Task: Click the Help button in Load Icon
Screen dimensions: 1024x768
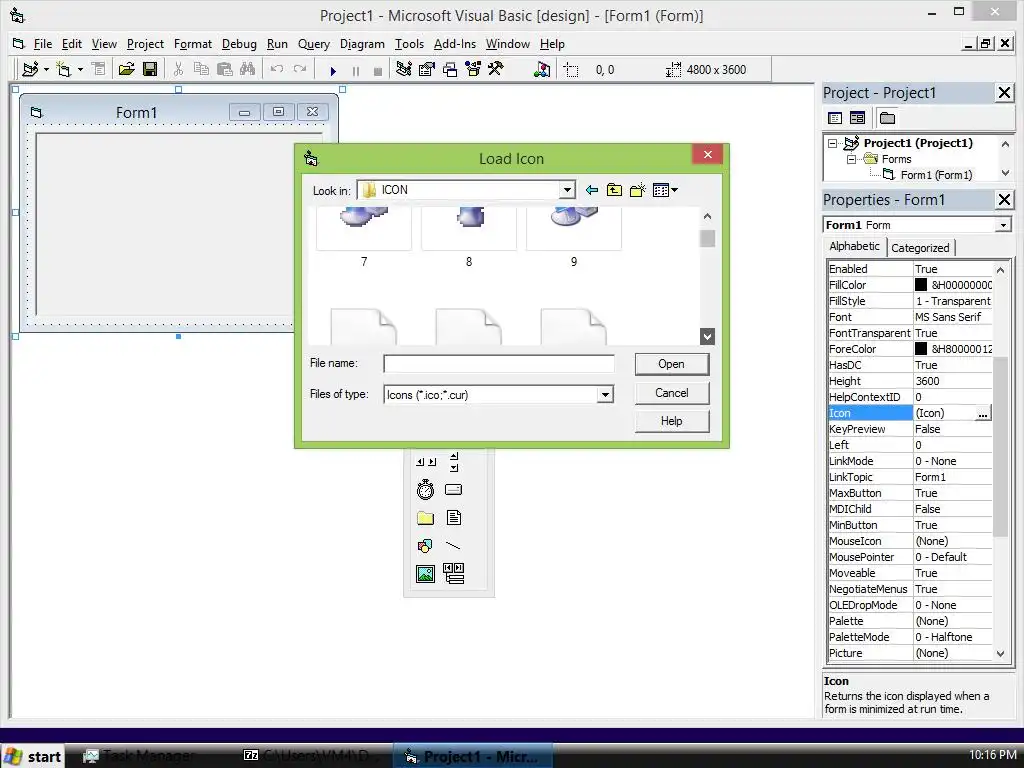Action: [x=671, y=421]
